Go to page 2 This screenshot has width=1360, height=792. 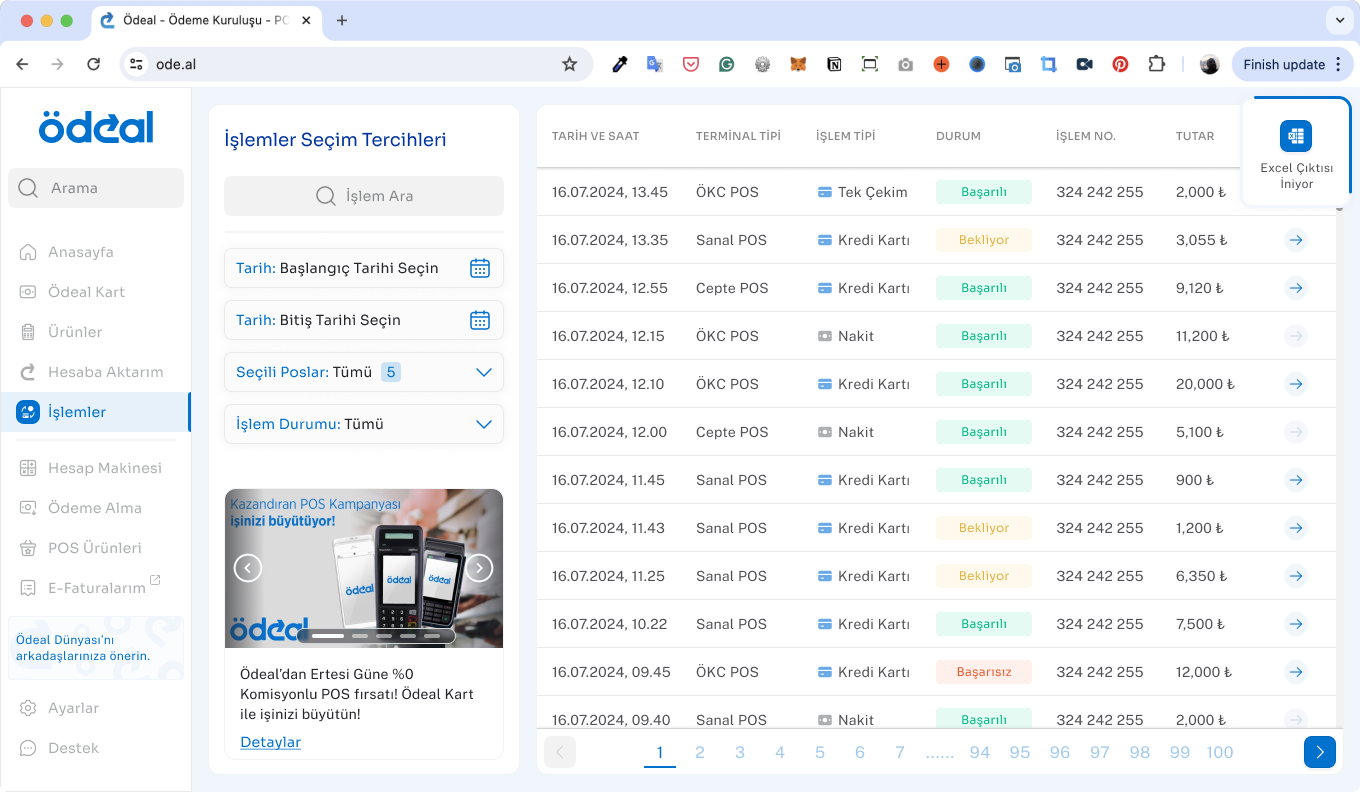click(700, 752)
